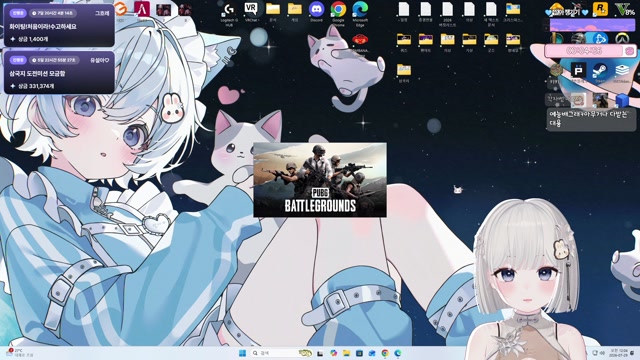Open the 새 텍스트 문서 file icon
The image size is (640, 360).
pos(491,14)
